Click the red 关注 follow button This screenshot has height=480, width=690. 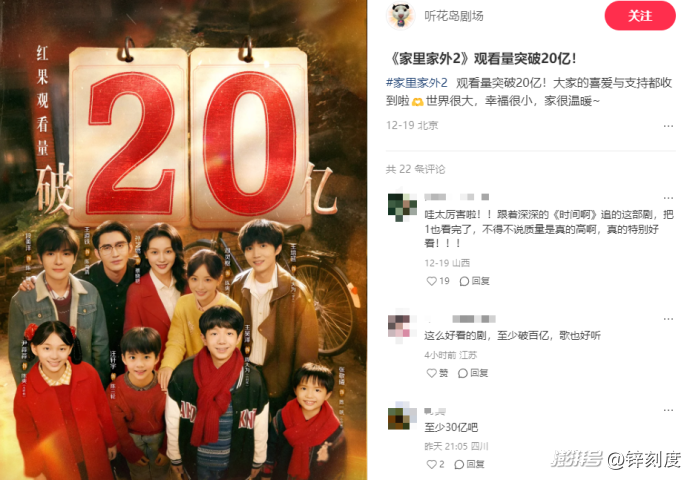(x=640, y=16)
